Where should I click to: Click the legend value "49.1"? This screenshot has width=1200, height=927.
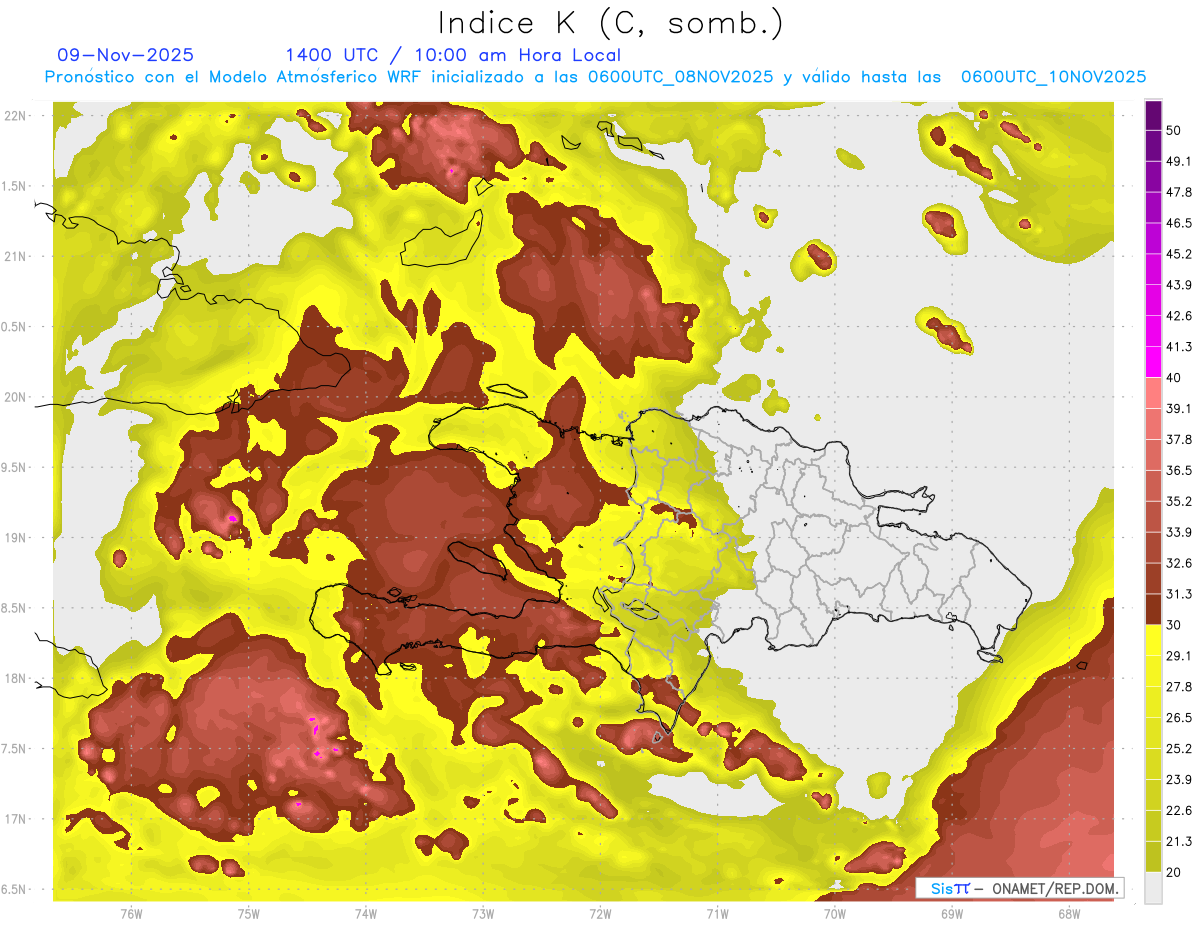tap(1179, 161)
